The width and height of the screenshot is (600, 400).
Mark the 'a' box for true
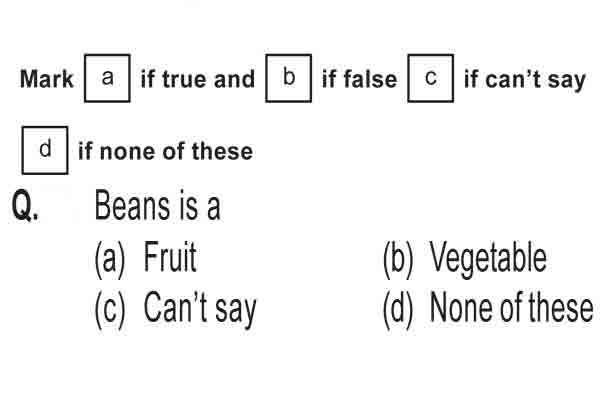click(107, 78)
